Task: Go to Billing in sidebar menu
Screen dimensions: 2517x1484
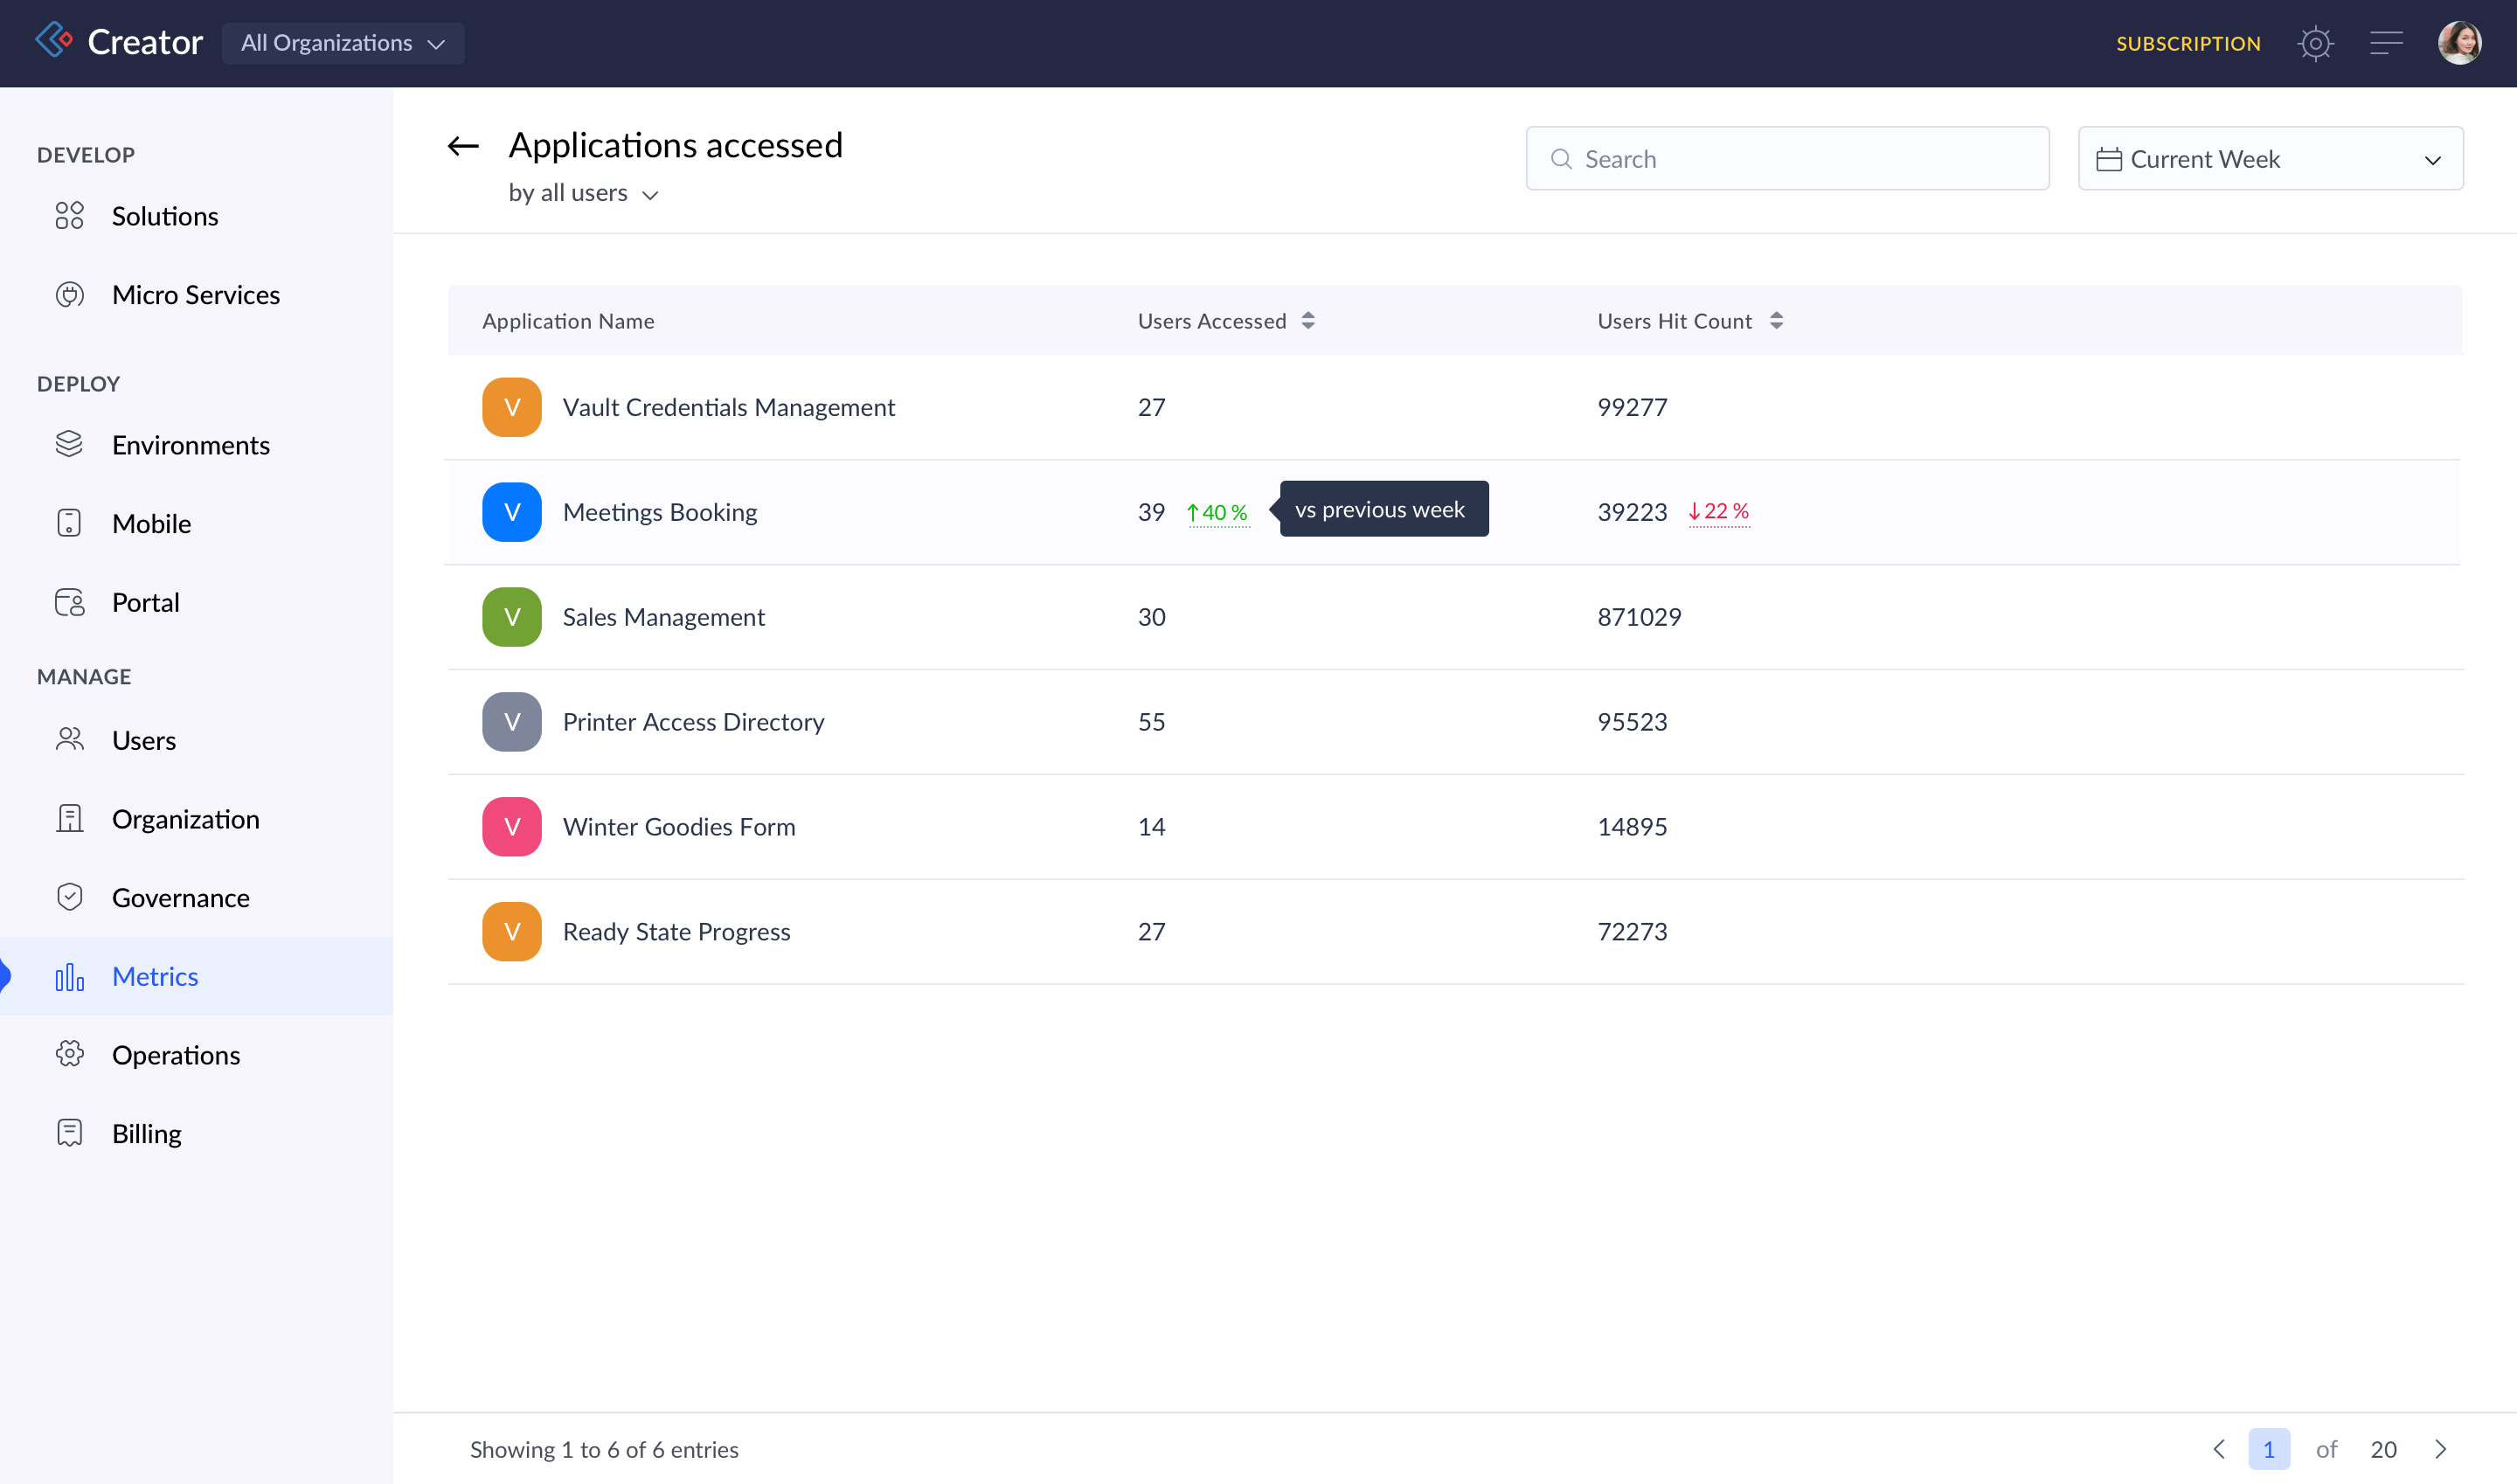Action: click(x=146, y=1134)
